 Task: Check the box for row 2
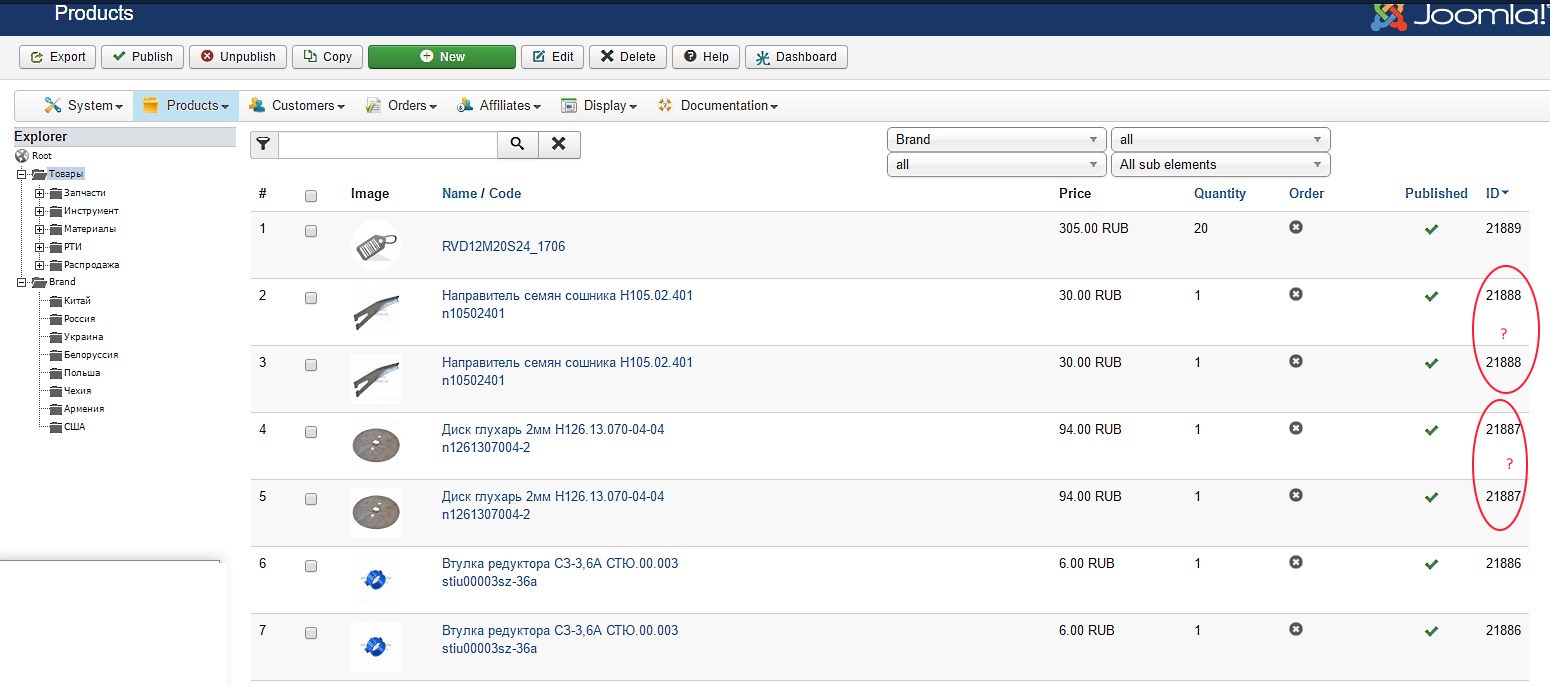pyautogui.click(x=311, y=298)
